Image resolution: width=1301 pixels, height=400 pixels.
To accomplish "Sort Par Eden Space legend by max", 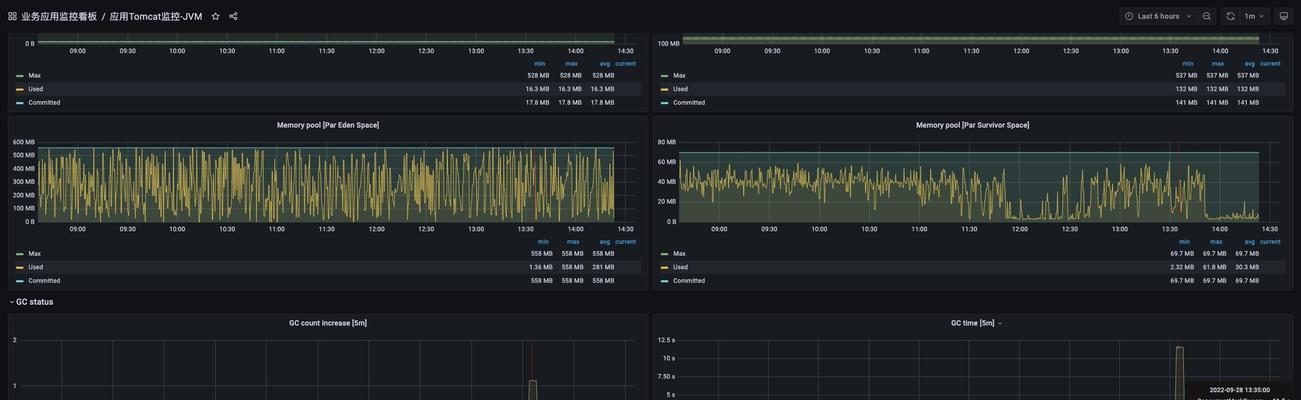I will pyautogui.click(x=573, y=242).
